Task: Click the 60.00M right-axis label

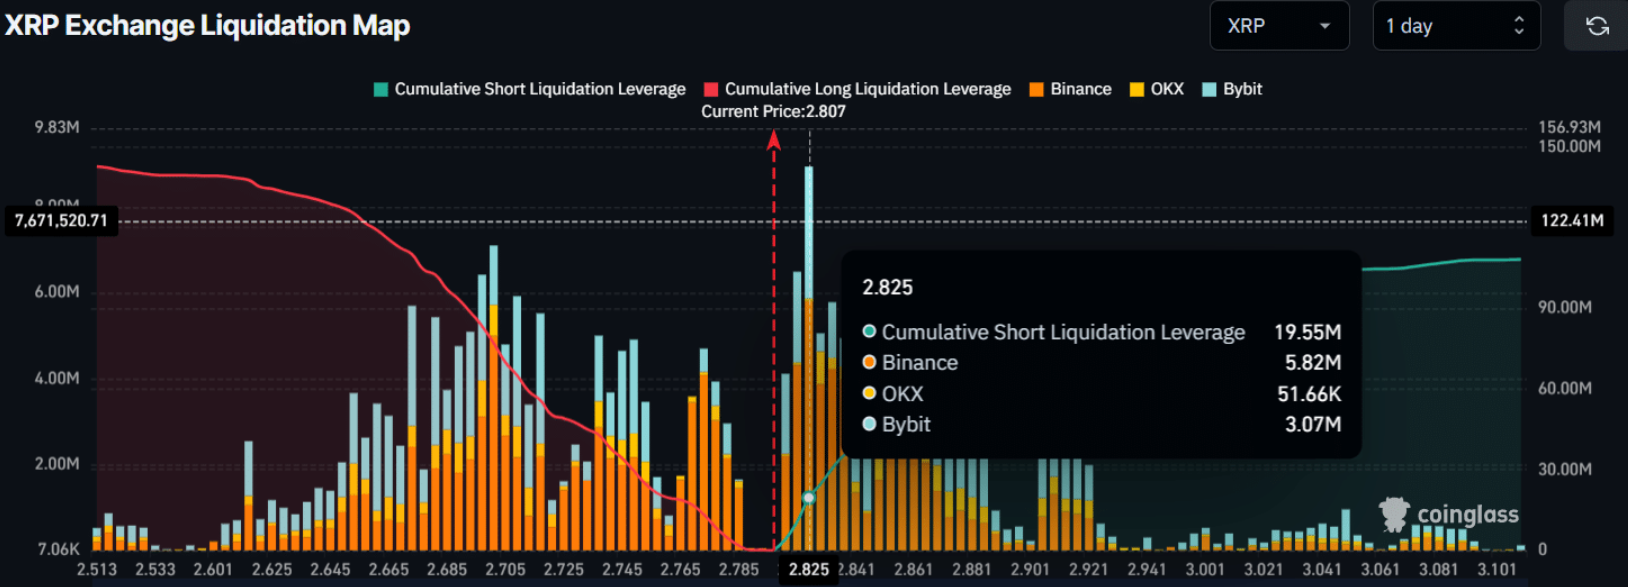Action: (1565, 388)
